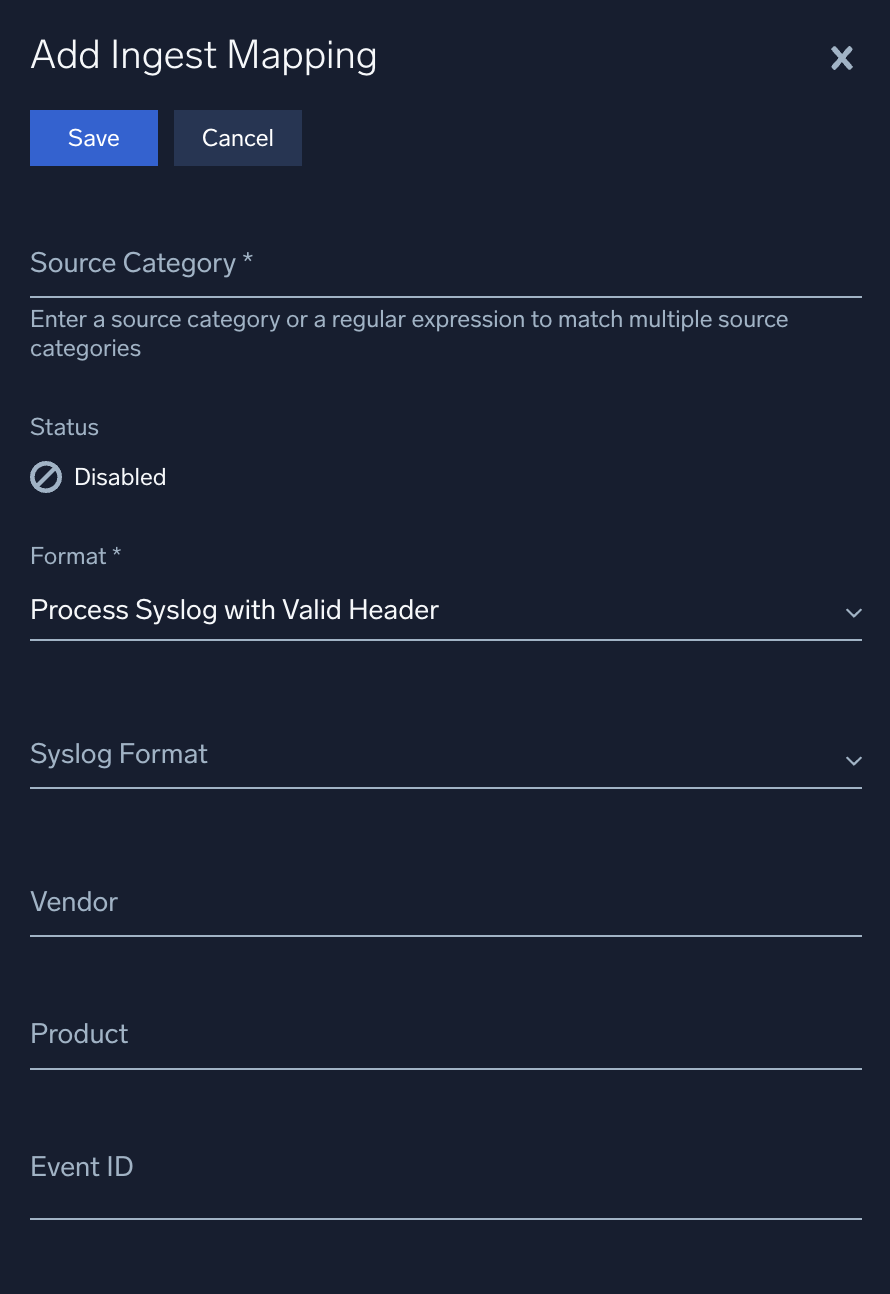Select the prohibition symbol next to Disabled
Viewport: 890px width, 1294px height.
[x=45, y=477]
